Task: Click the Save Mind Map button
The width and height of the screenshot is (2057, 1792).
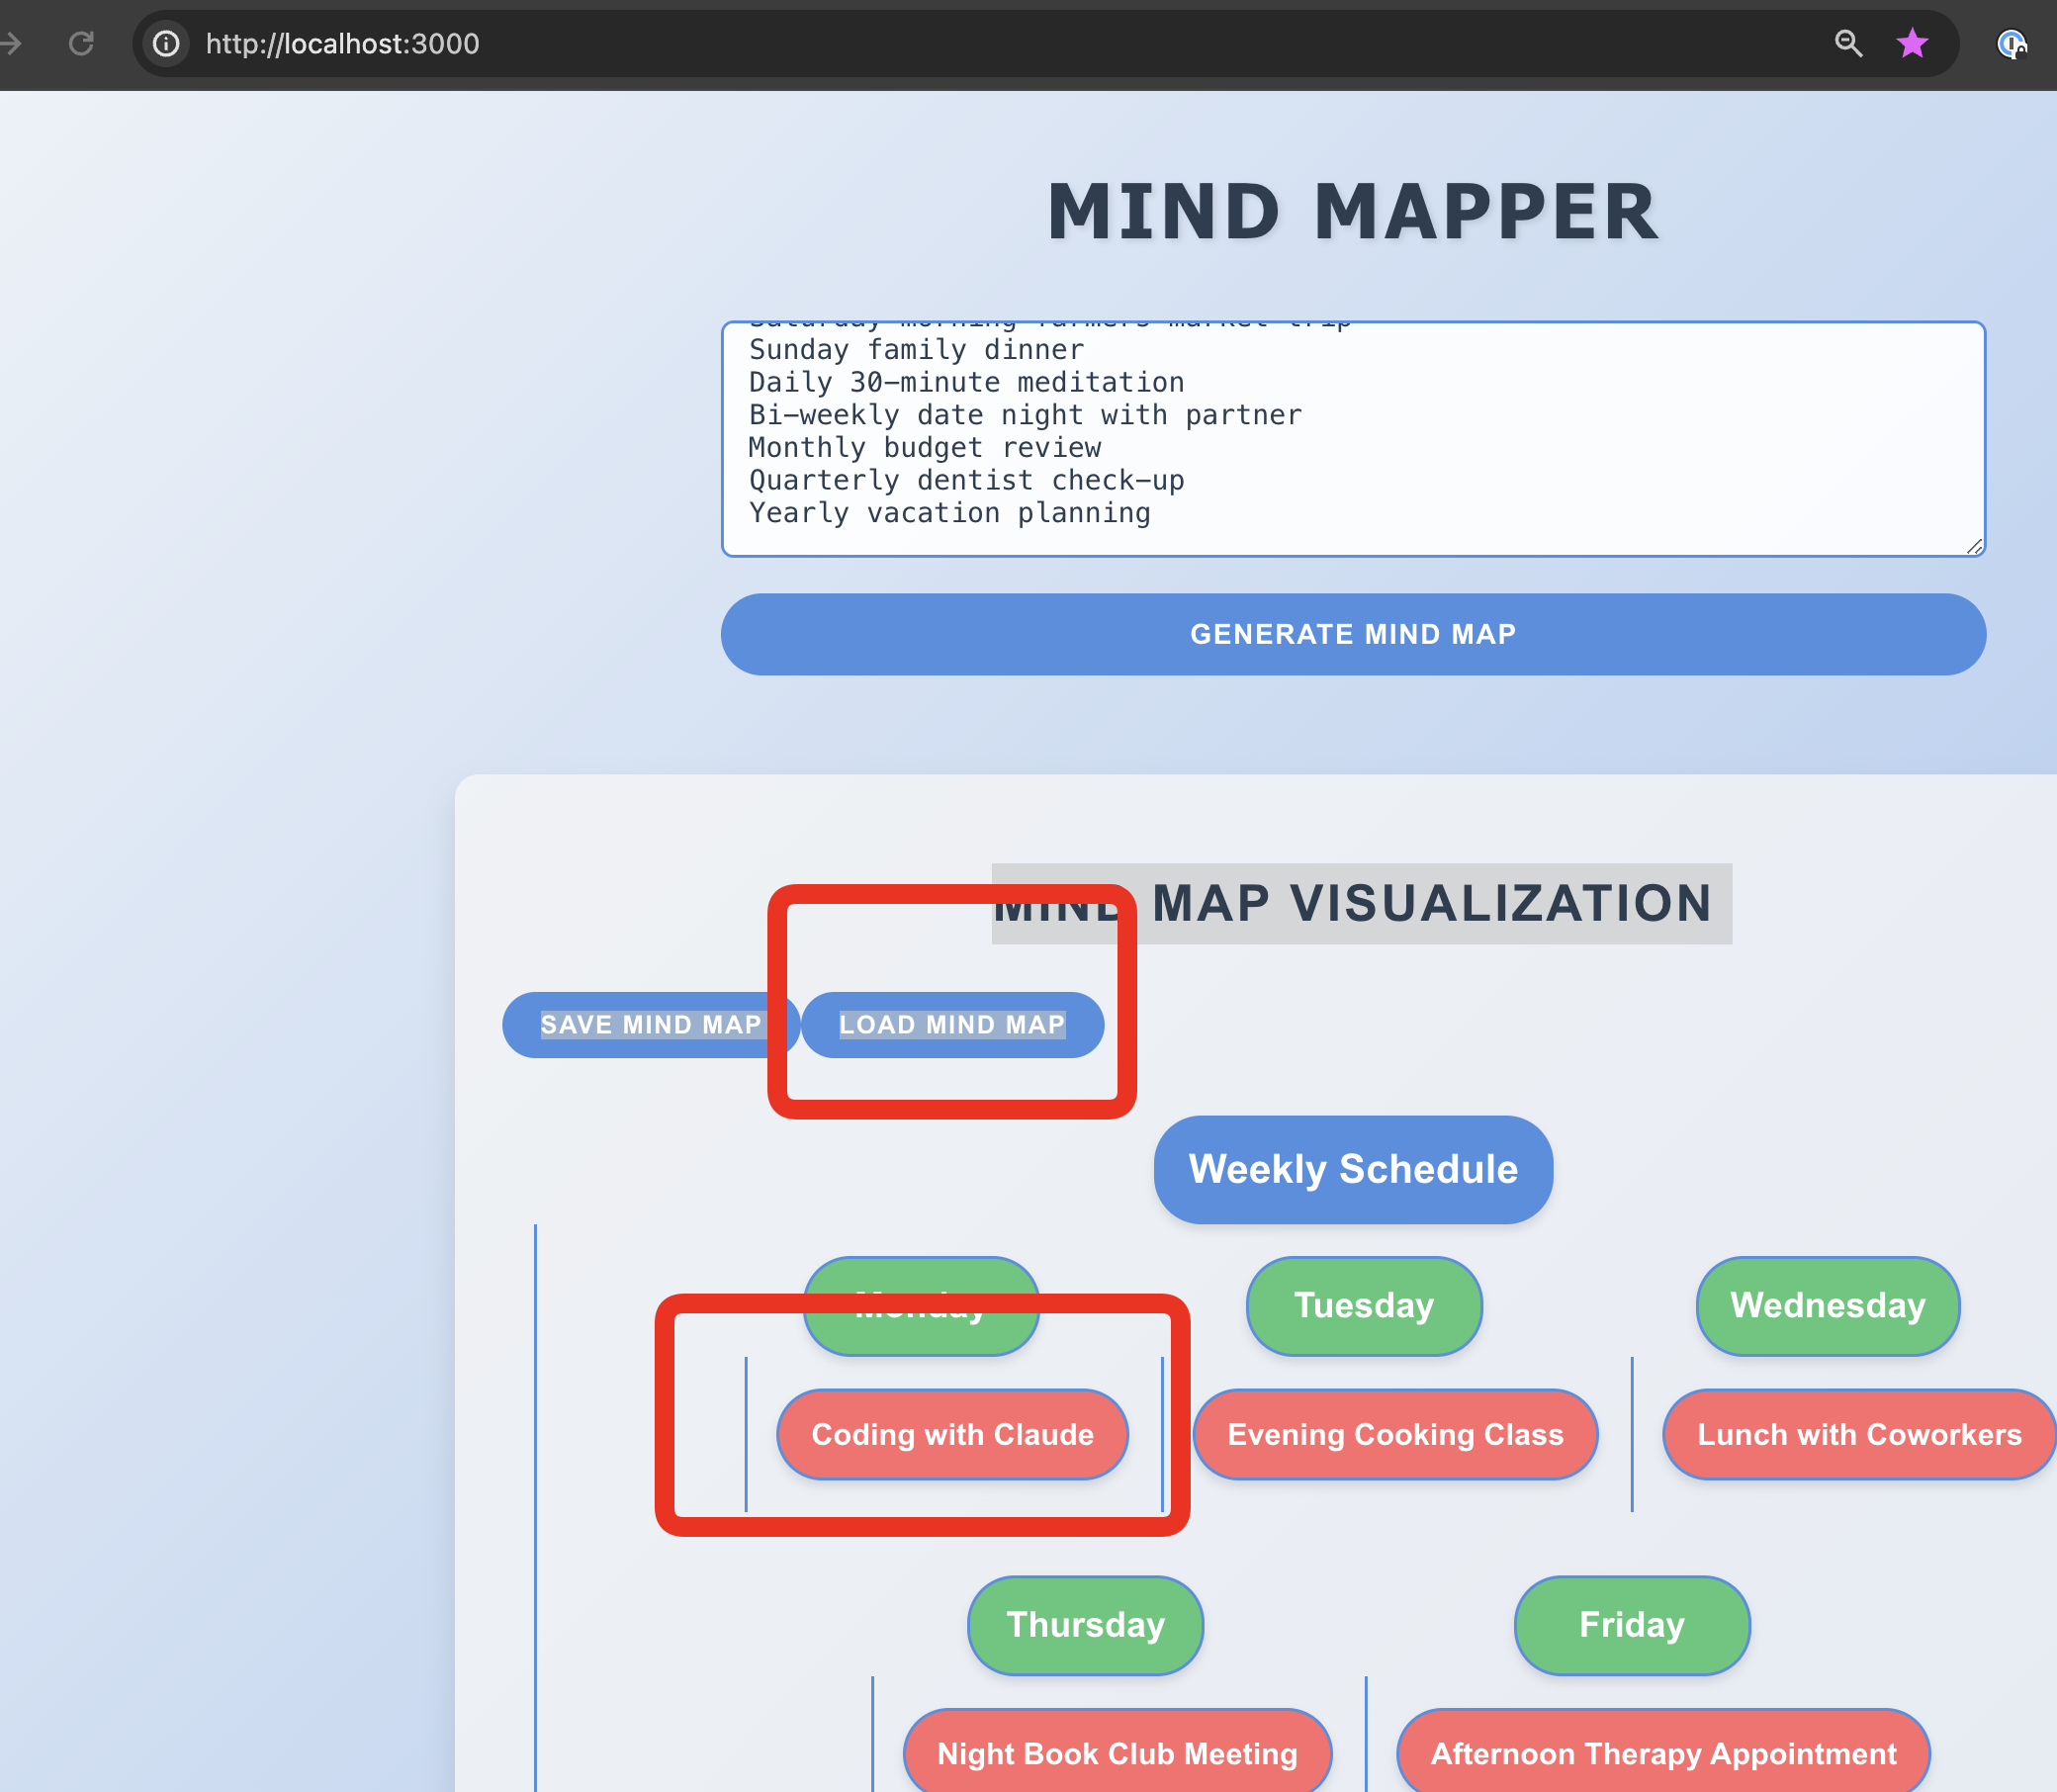Action: (650, 1024)
